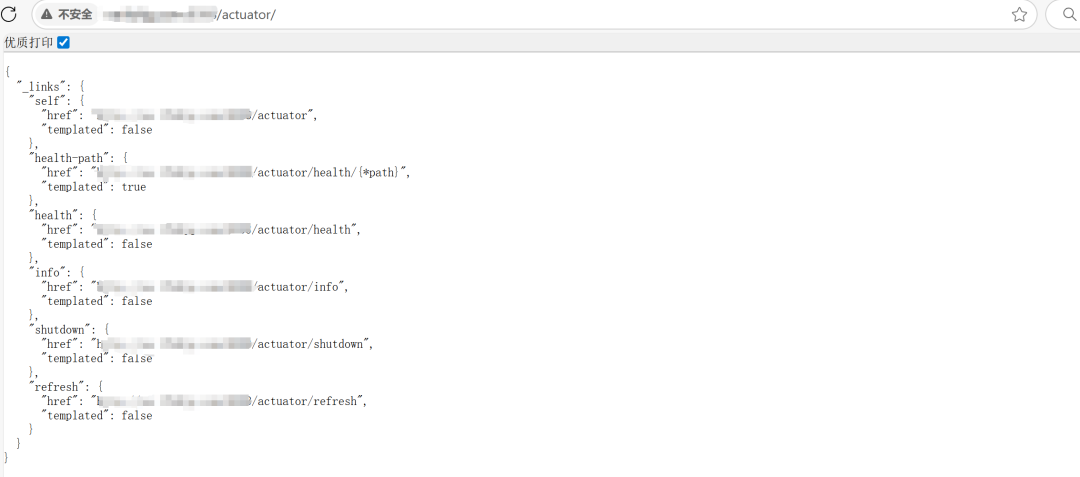Open the magnifier search icon at top right
The width and height of the screenshot is (1080, 477).
tap(1070, 14)
